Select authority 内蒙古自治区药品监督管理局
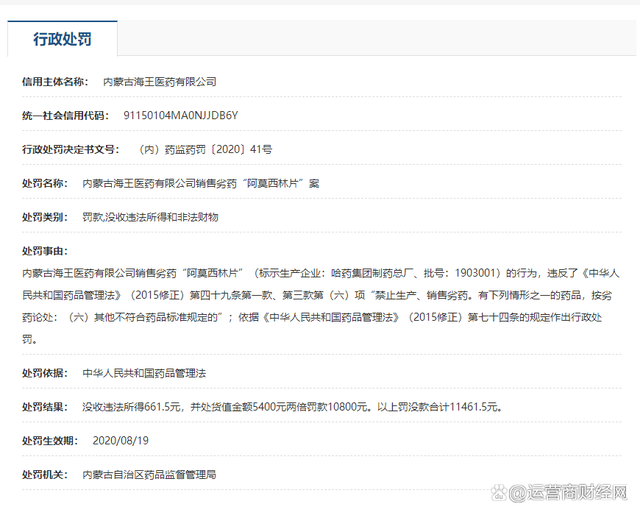This screenshot has width=640, height=515. (149, 475)
